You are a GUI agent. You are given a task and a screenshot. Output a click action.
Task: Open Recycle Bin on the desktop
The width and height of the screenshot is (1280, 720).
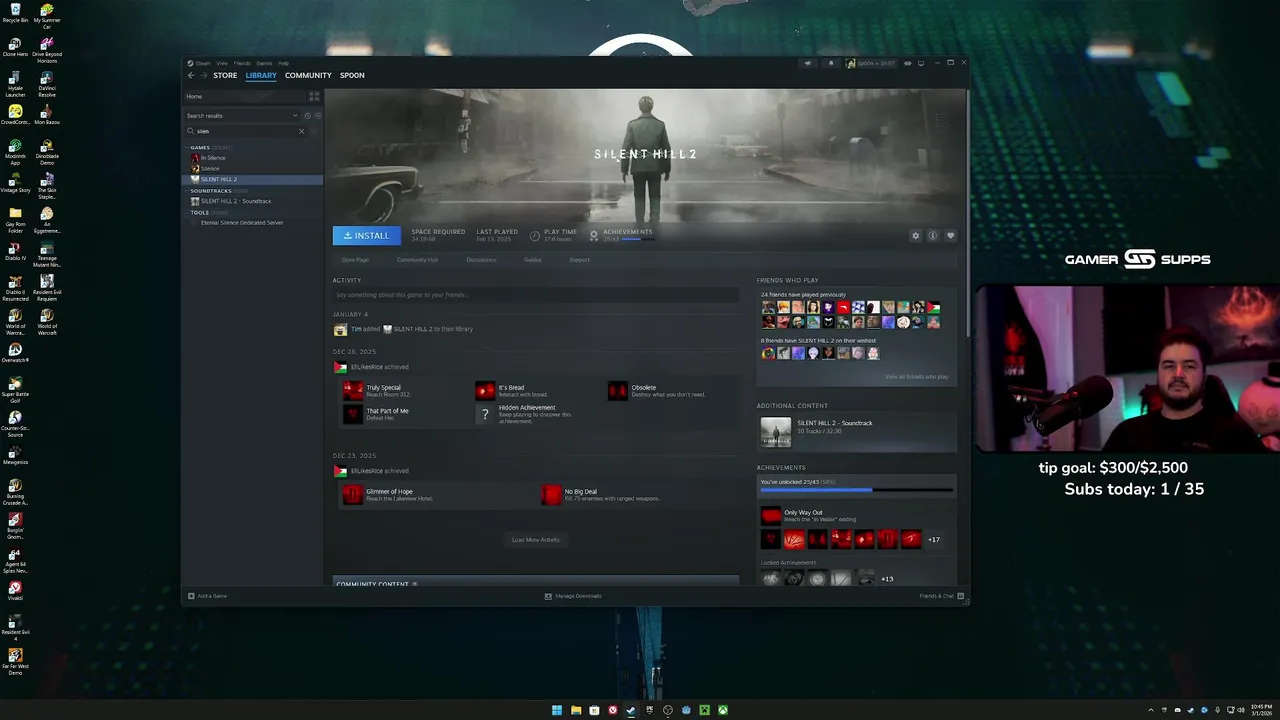tap(15, 13)
